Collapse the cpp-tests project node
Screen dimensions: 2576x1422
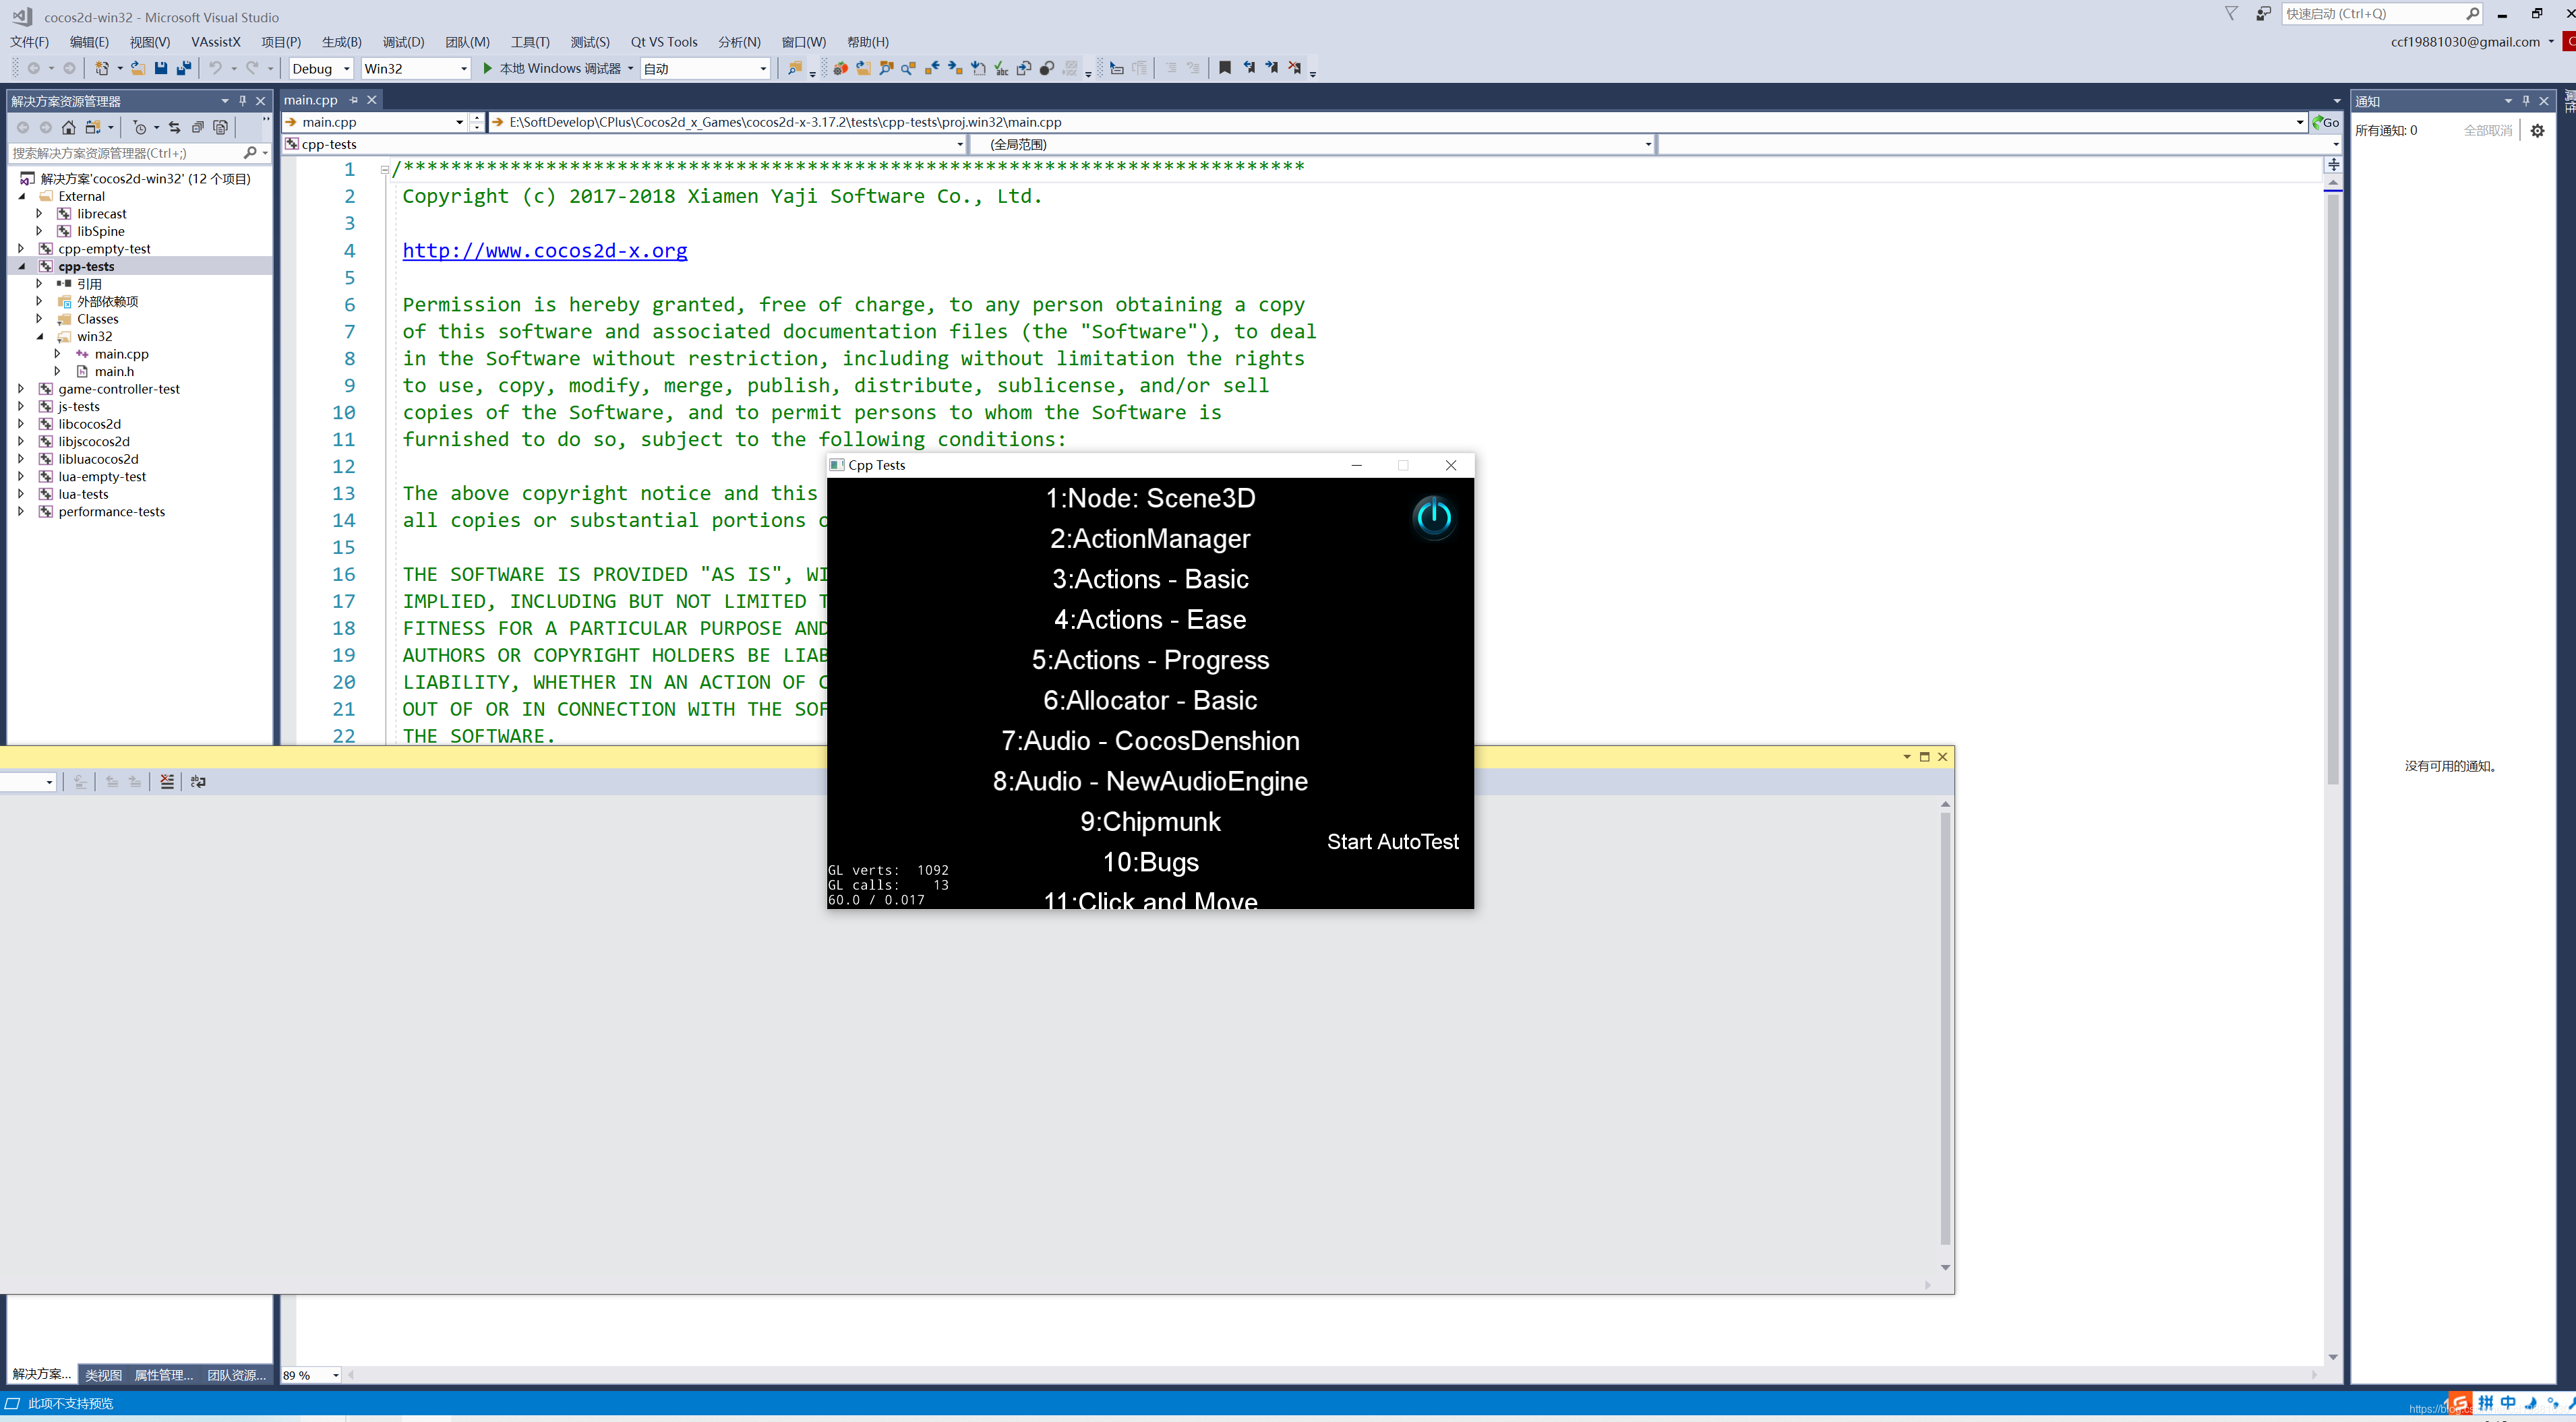coord(22,266)
